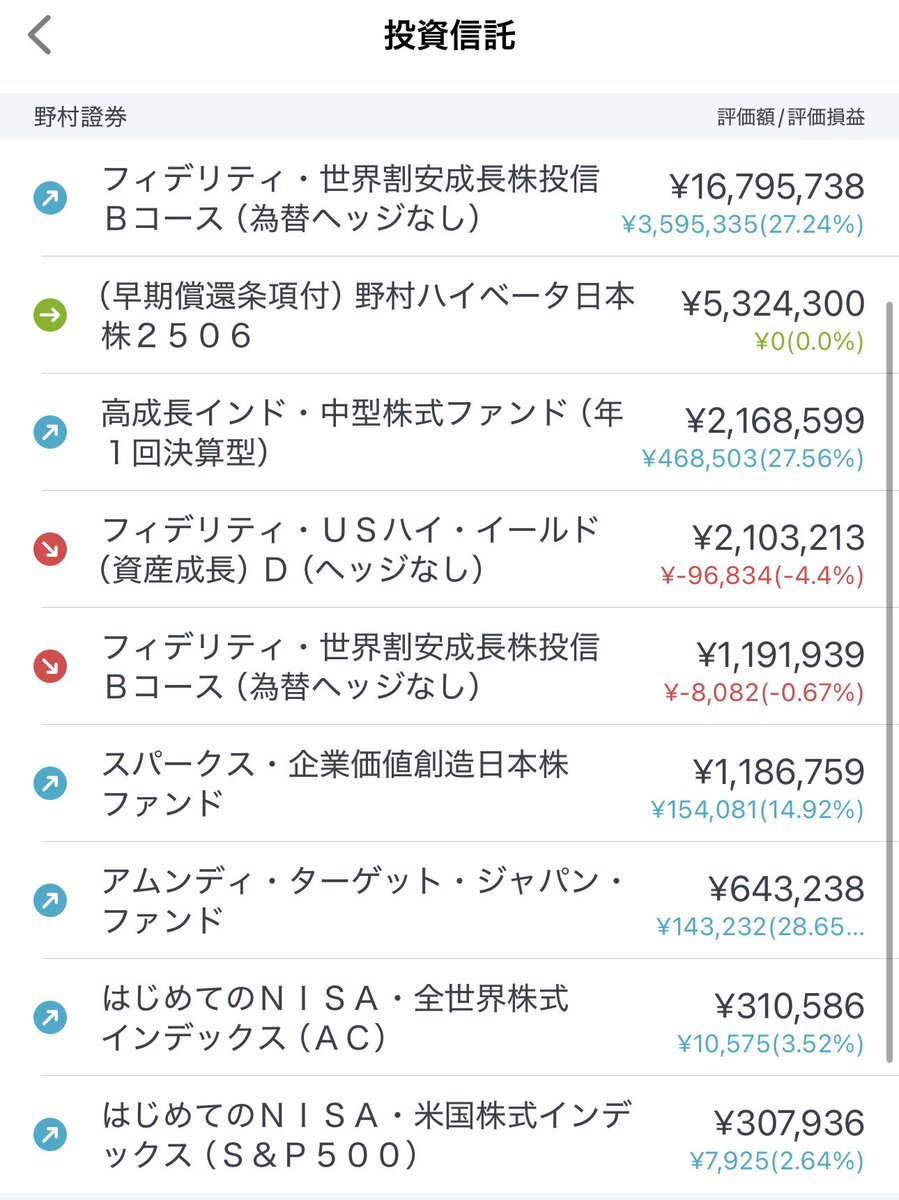This screenshot has height=1200, width=899.
Task: Click the ¥310,586 valuation amount
Action: point(789,1005)
